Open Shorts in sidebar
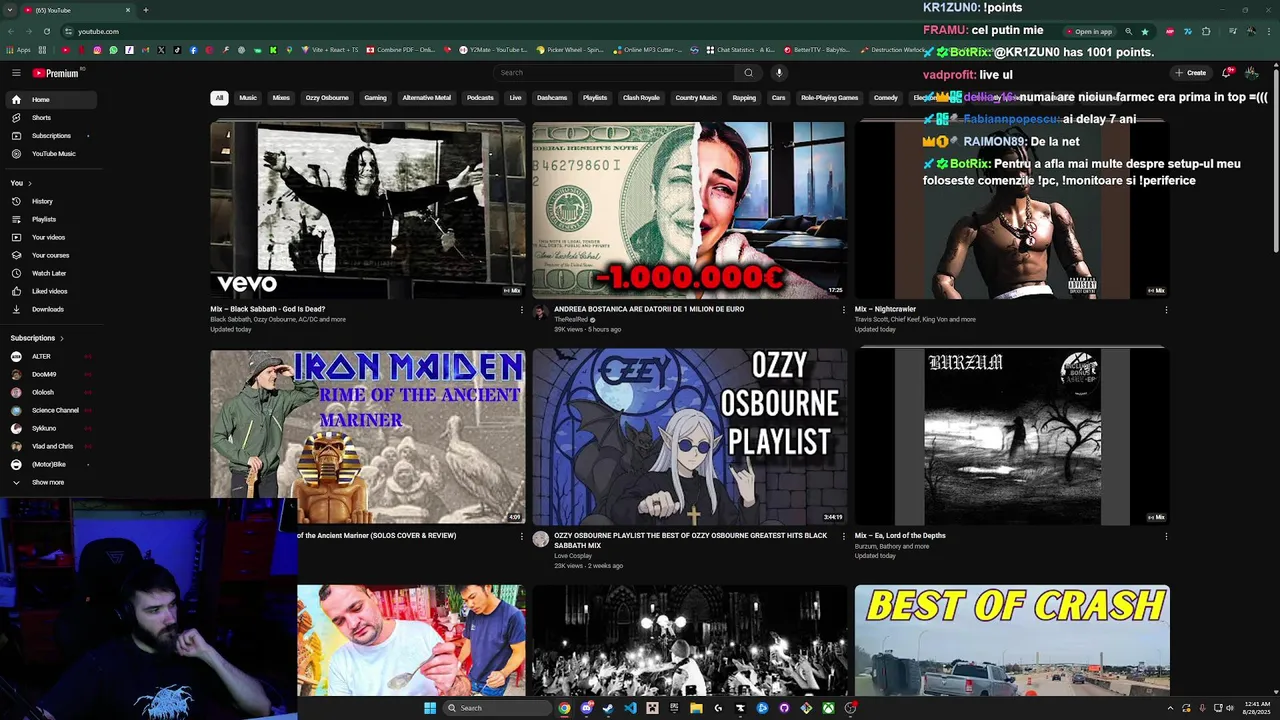 pyautogui.click(x=49, y=118)
